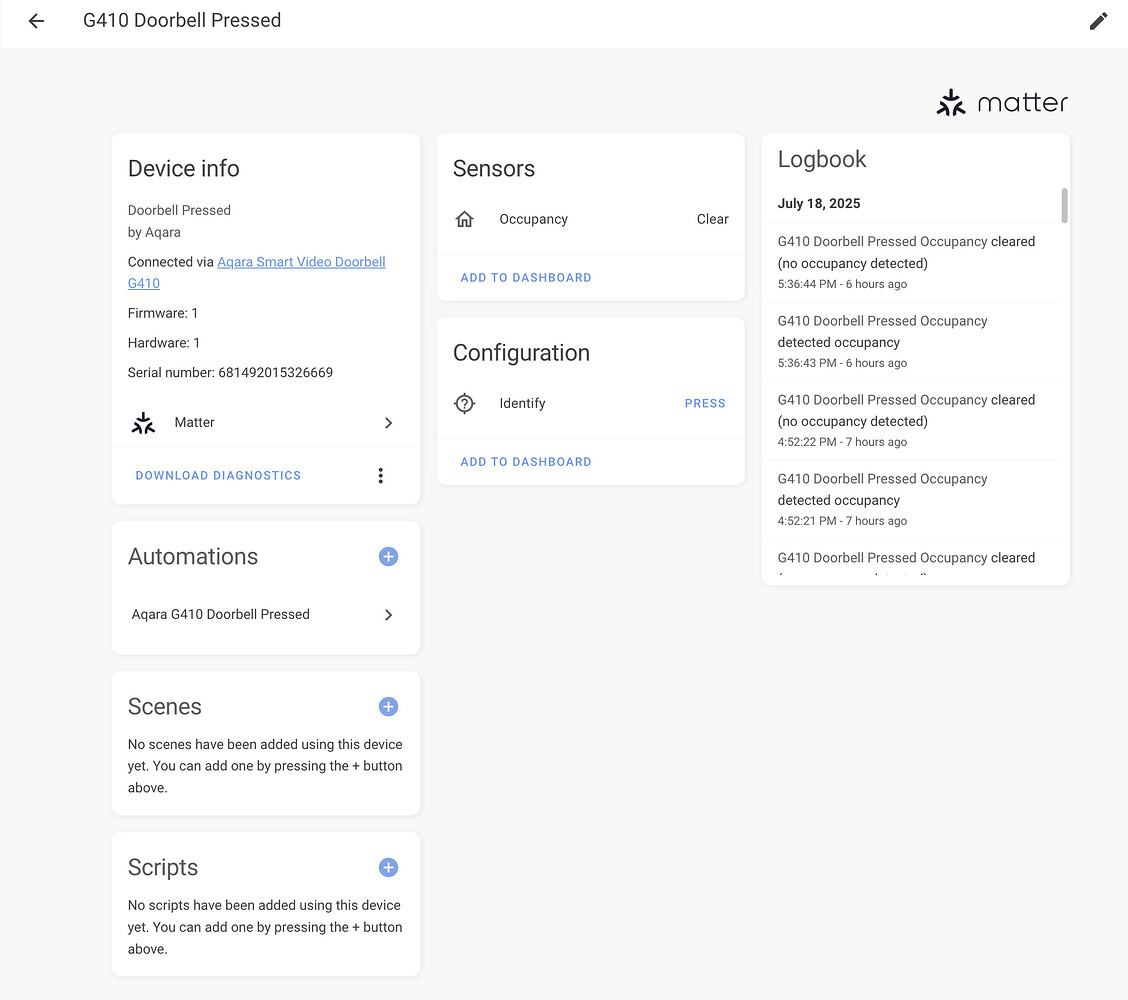Add a new script with plus icon
The height and width of the screenshot is (1000, 1128).
pyautogui.click(x=388, y=868)
